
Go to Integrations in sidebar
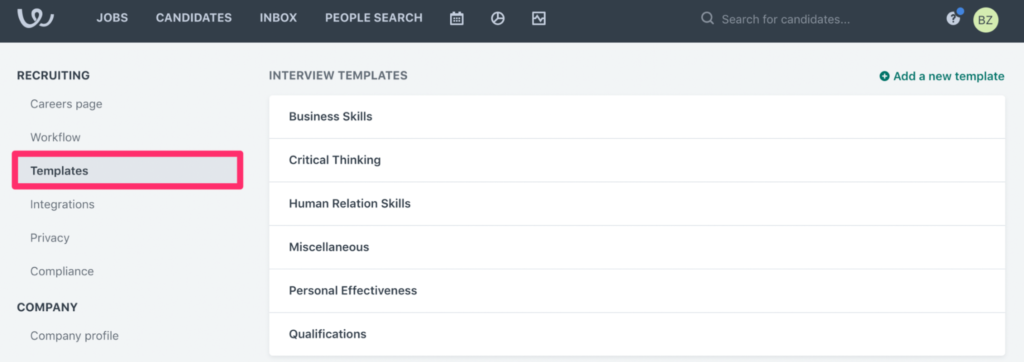tap(62, 205)
